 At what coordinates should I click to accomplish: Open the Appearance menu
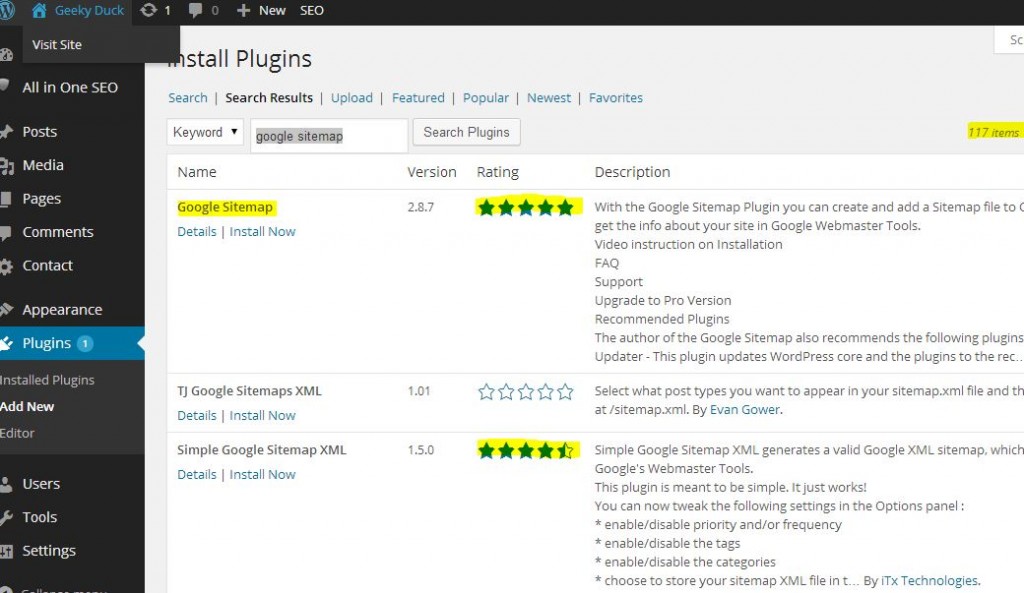62,310
